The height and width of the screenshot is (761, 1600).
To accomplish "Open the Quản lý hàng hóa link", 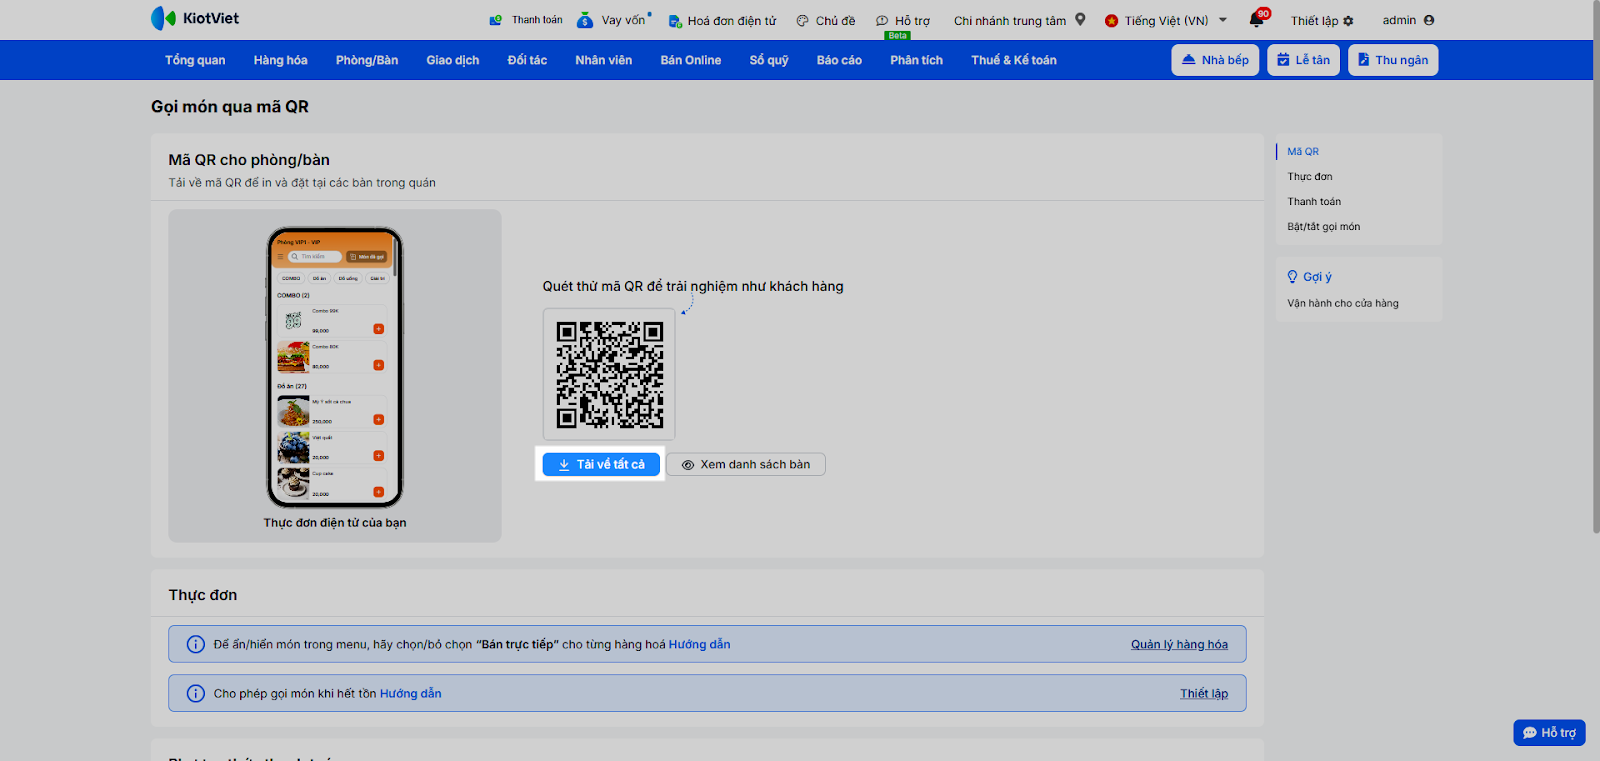I will [x=1179, y=645].
